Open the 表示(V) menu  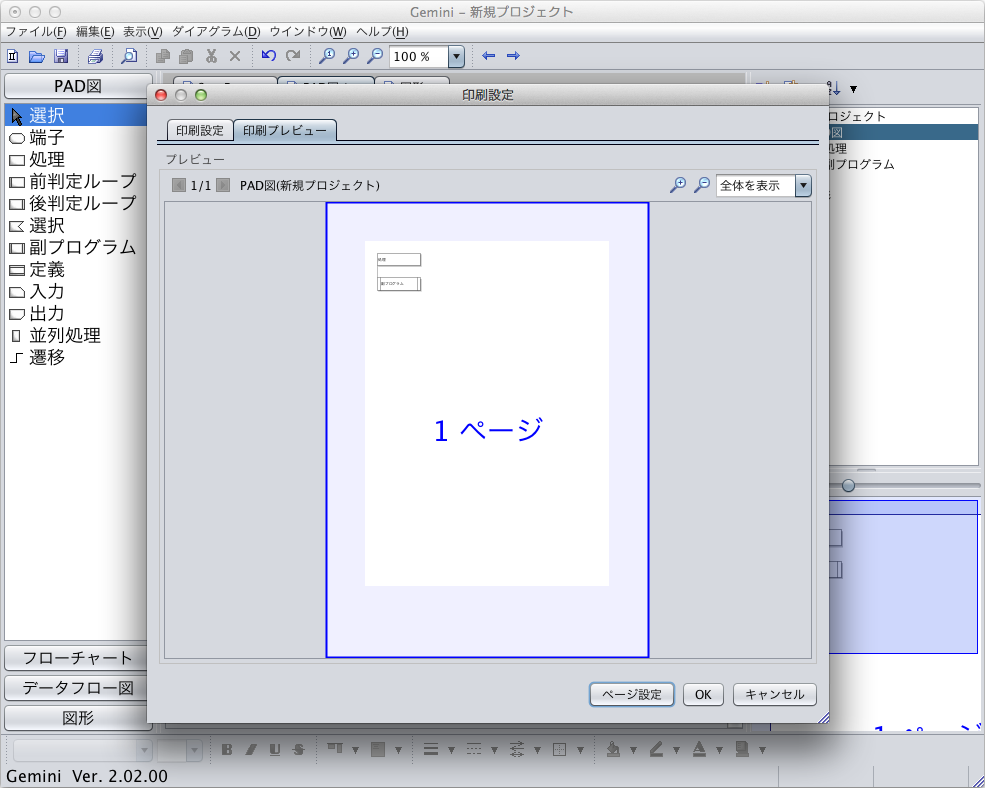(143, 31)
